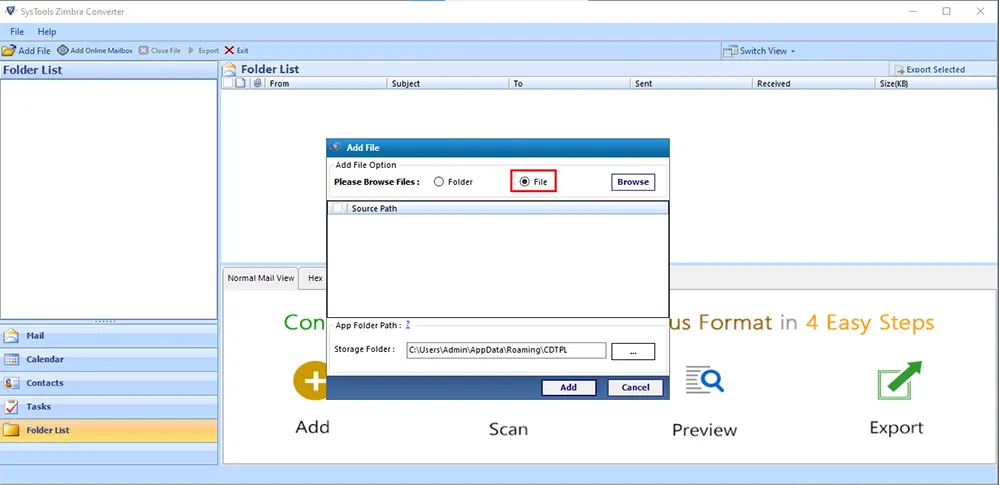Open the Calendar section in sidebar

pyautogui.click(x=109, y=359)
